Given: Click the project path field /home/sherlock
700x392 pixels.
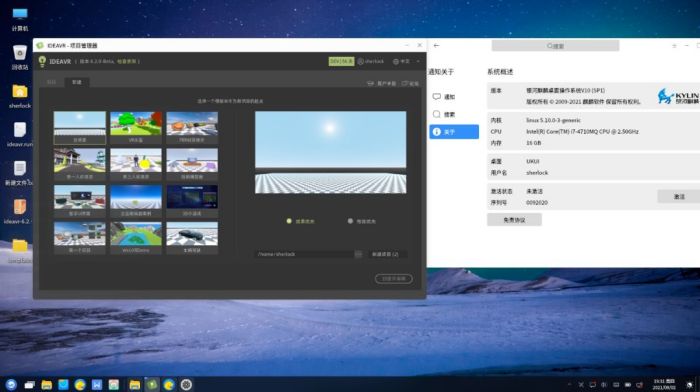Looking at the screenshot, I should tap(304, 254).
